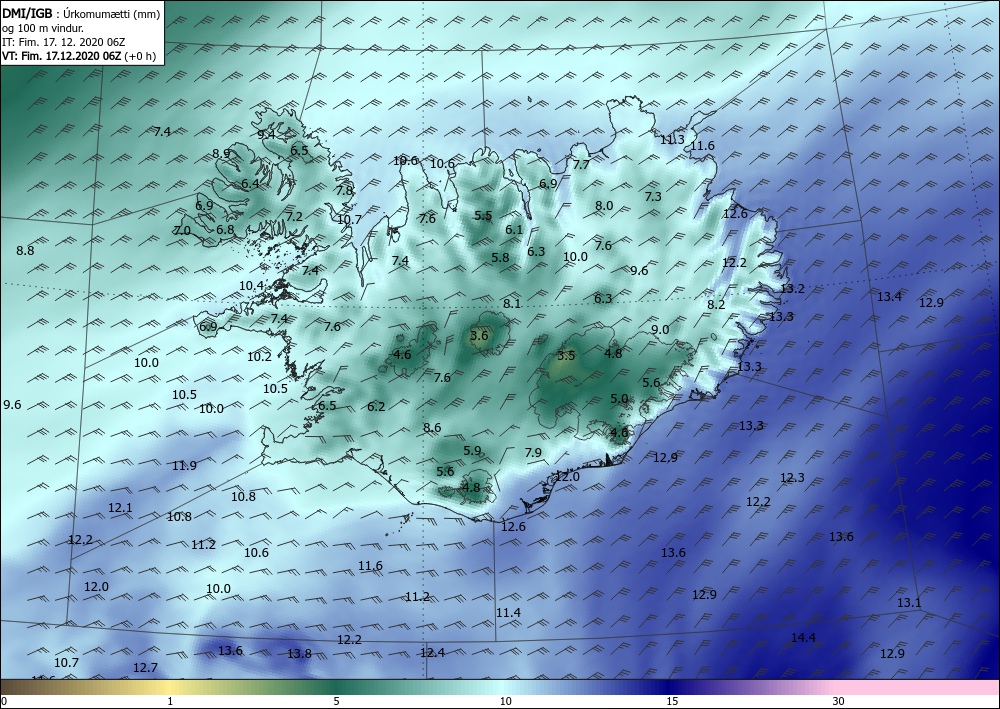The height and width of the screenshot is (709, 1000).
Task: Click the 5.9 value on the map
Action: pyautogui.click(x=472, y=451)
